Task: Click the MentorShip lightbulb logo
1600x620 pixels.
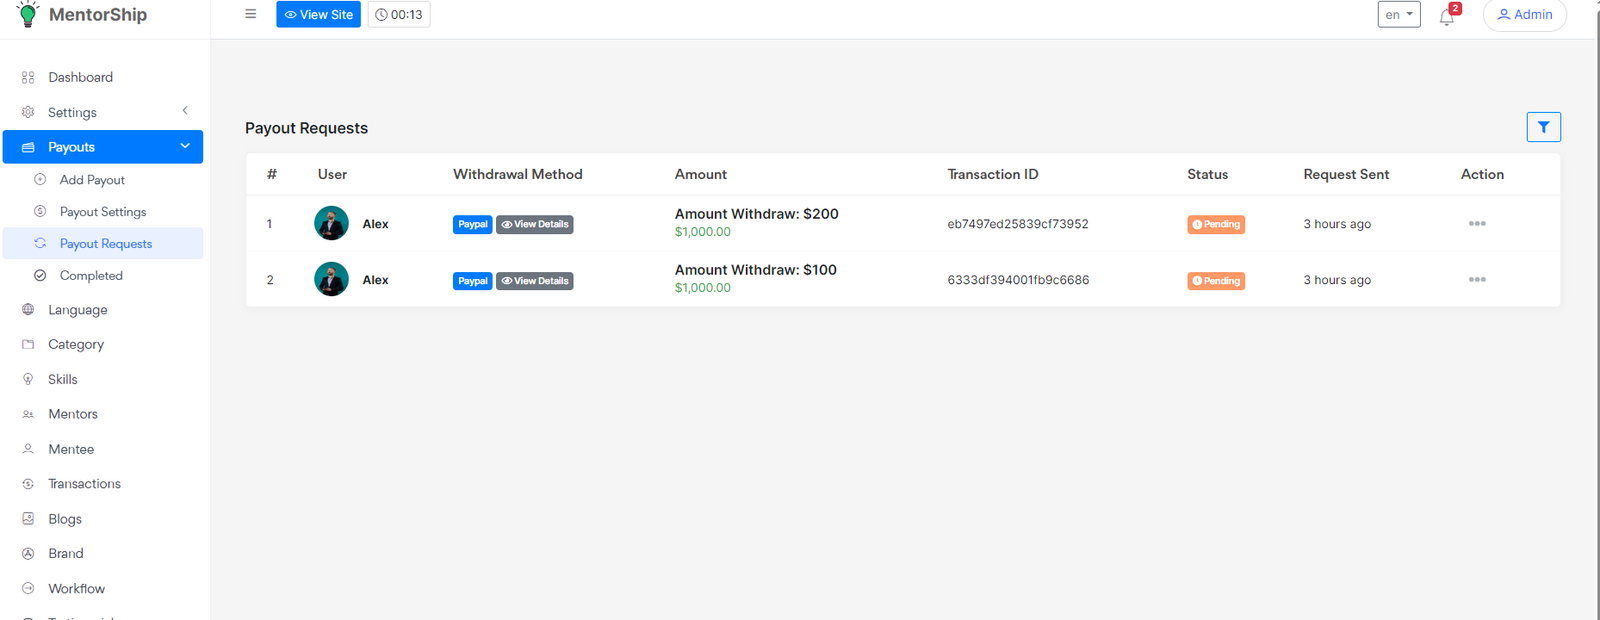Action: click(x=28, y=14)
